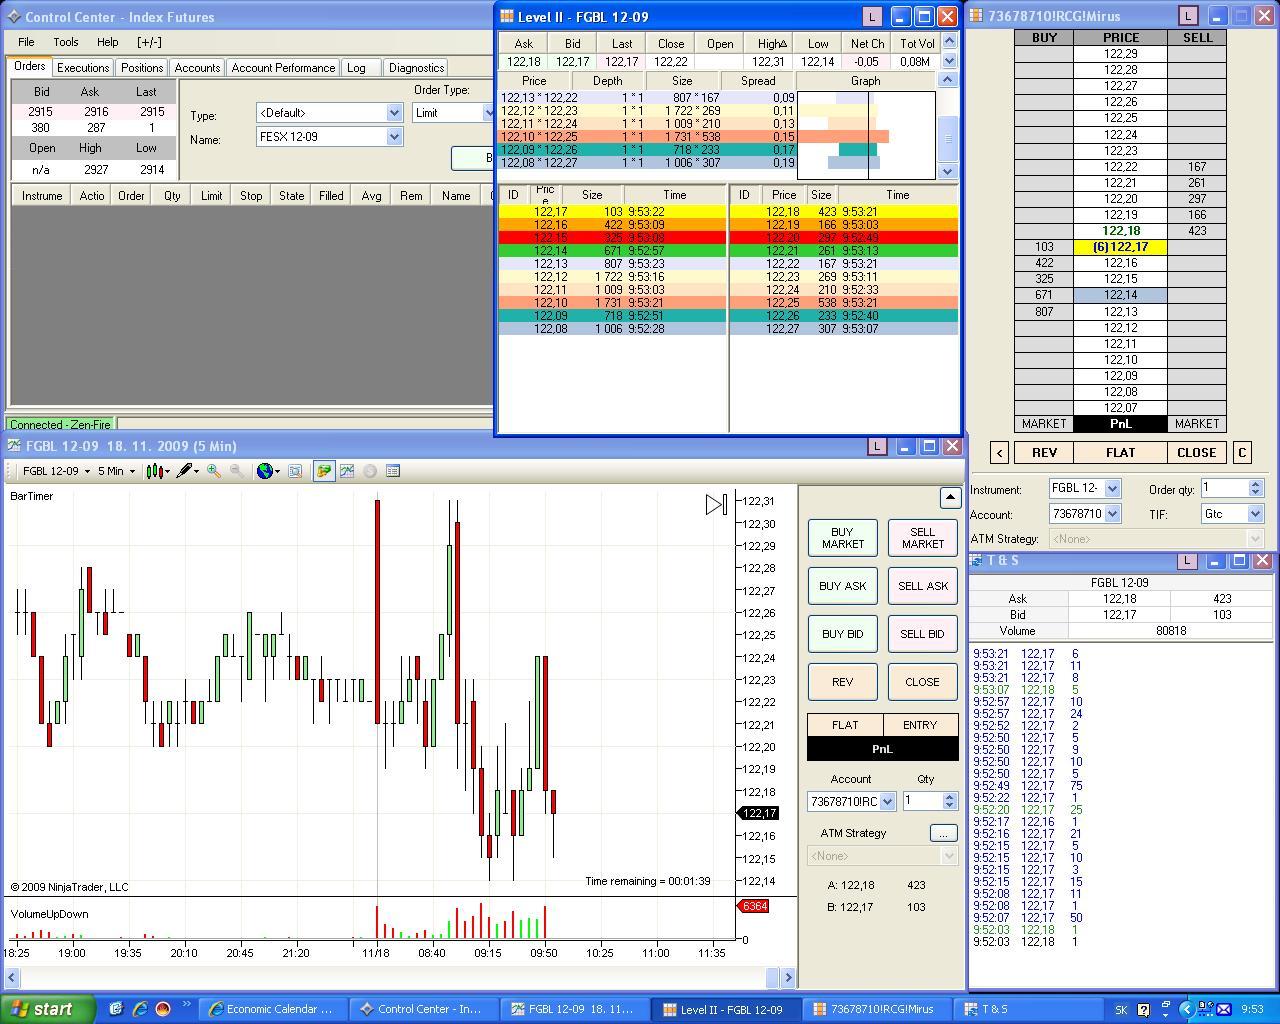The width and height of the screenshot is (1280, 1024).
Task: Switch to the Executions tab
Action: 83,68
